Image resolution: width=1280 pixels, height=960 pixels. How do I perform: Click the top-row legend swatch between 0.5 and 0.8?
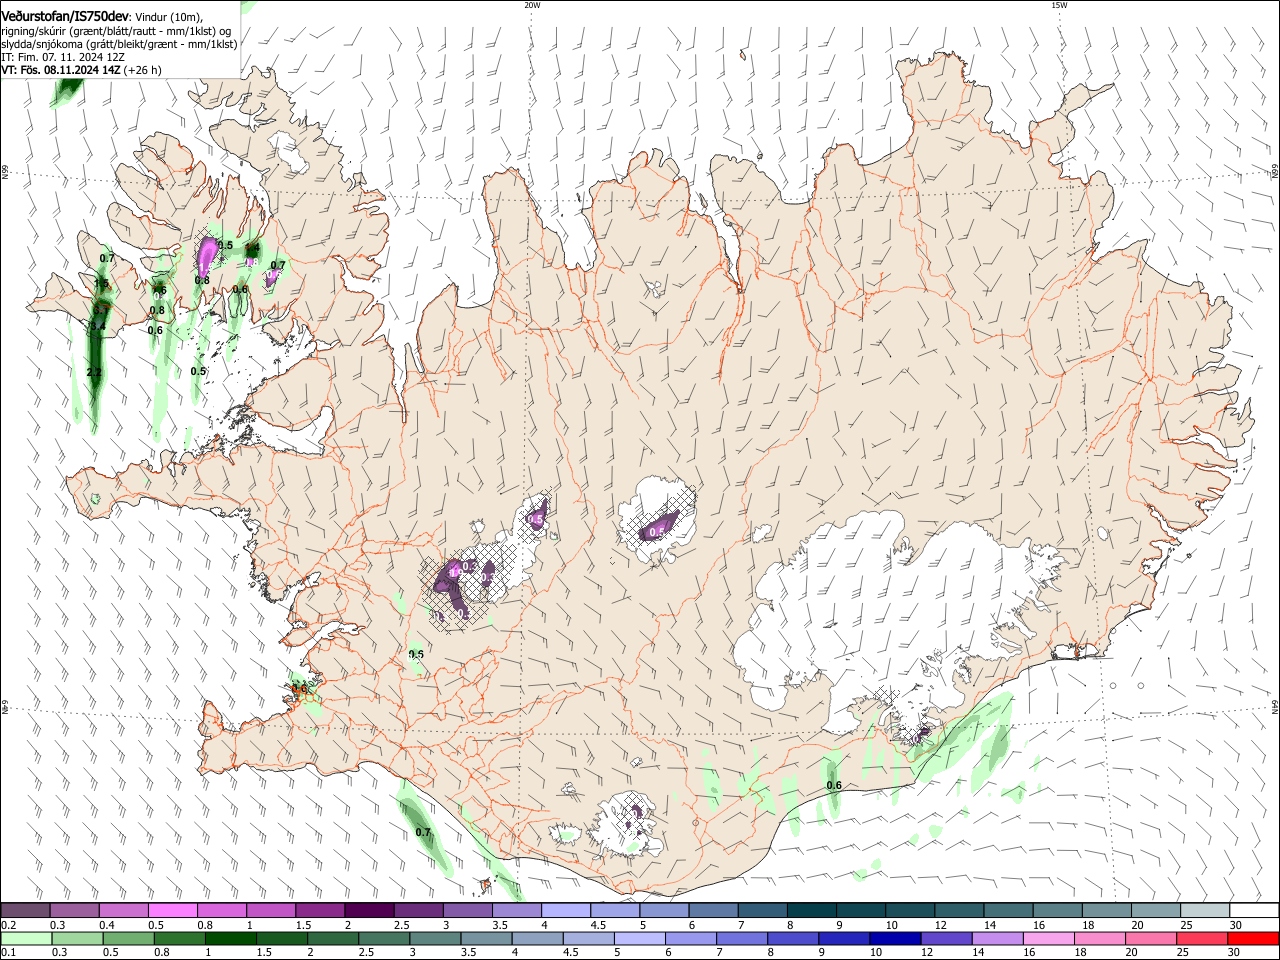click(x=173, y=911)
